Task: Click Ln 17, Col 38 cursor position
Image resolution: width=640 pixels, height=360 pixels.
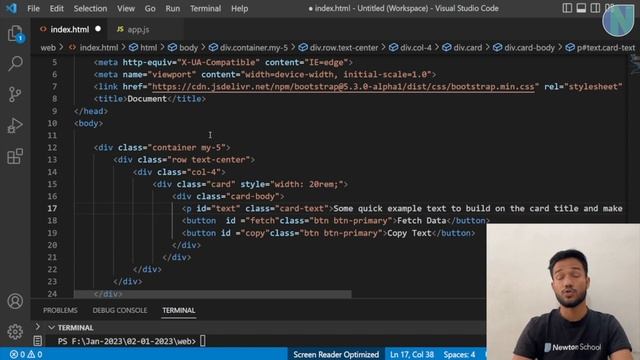Action: point(412,354)
